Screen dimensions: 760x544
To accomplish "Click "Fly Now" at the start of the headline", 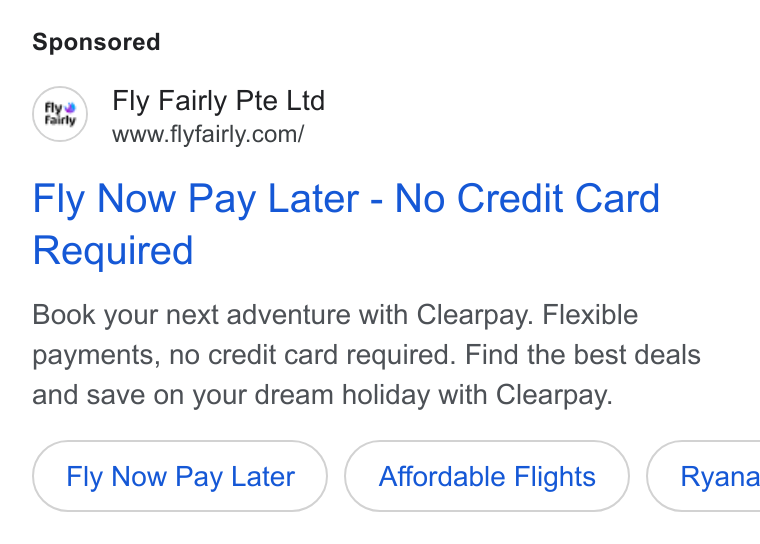I will coord(104,198).
